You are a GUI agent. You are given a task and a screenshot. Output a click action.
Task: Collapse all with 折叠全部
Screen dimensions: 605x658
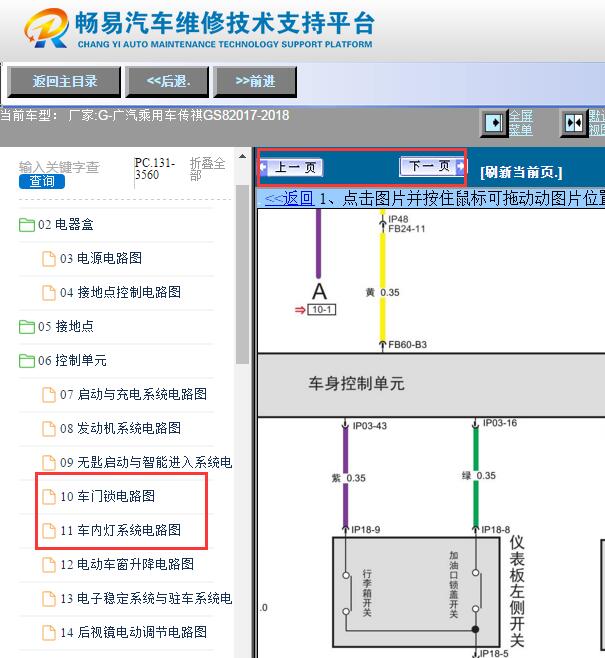click(208, 169)
